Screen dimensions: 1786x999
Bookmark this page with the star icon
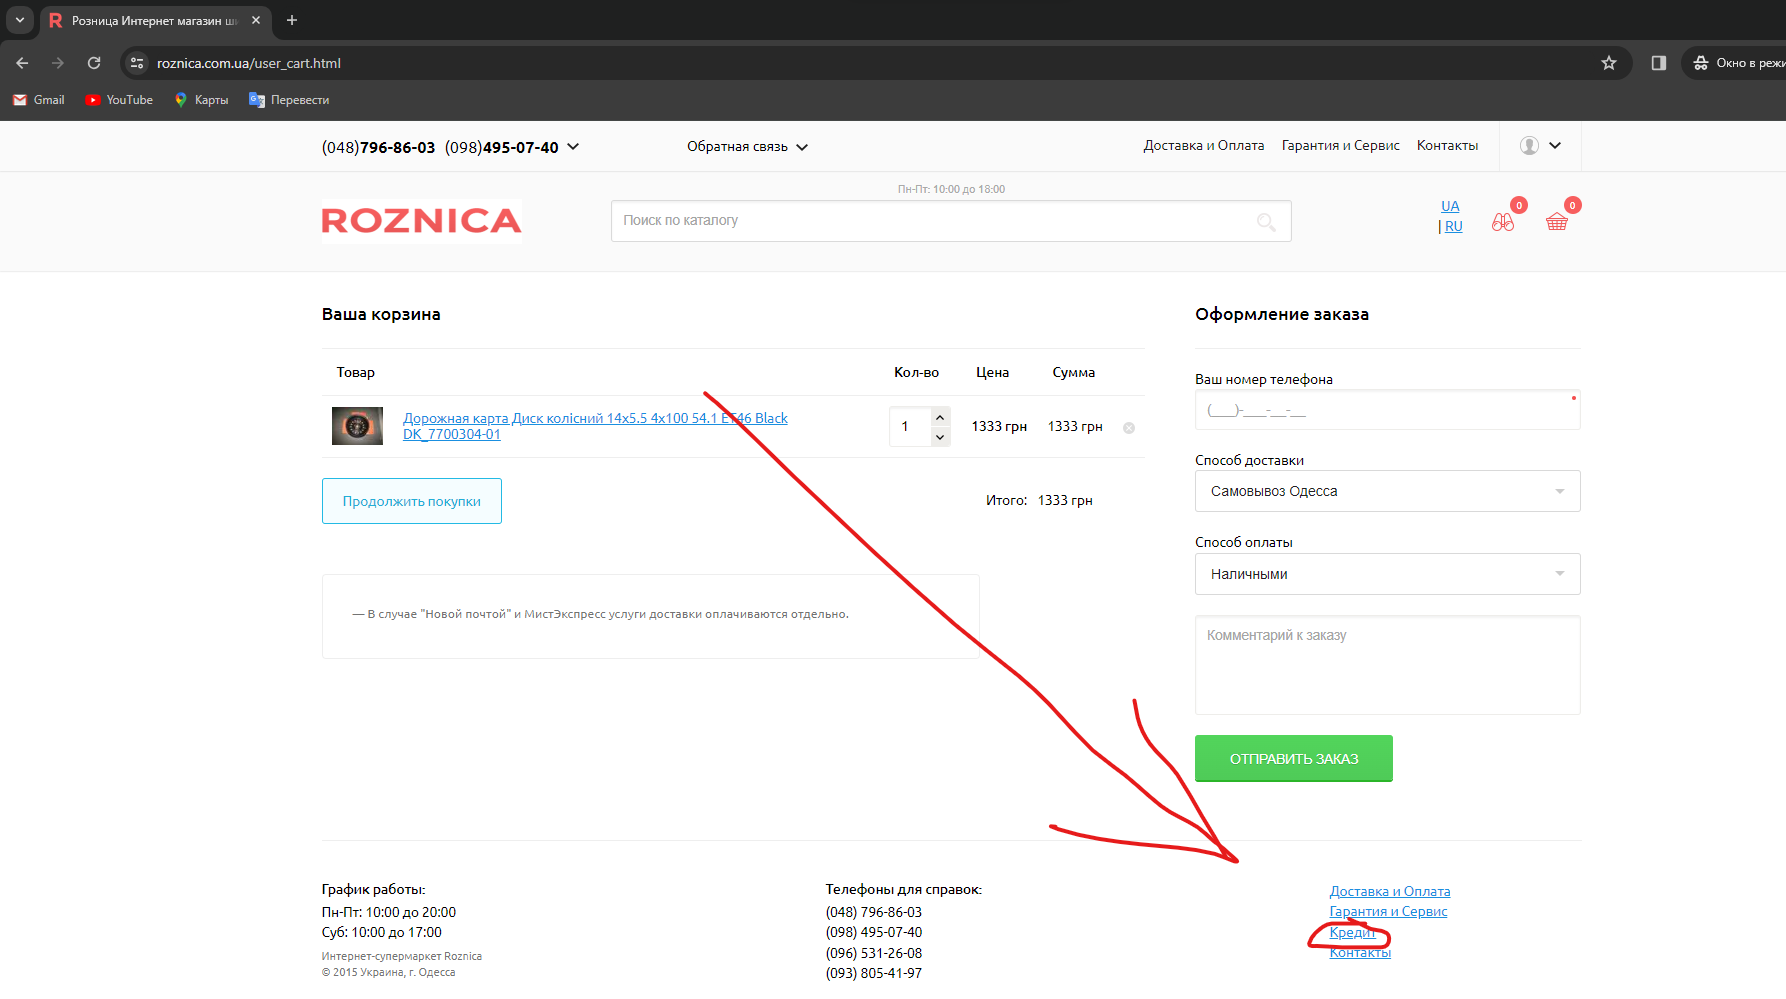(x=1609, y=63)
